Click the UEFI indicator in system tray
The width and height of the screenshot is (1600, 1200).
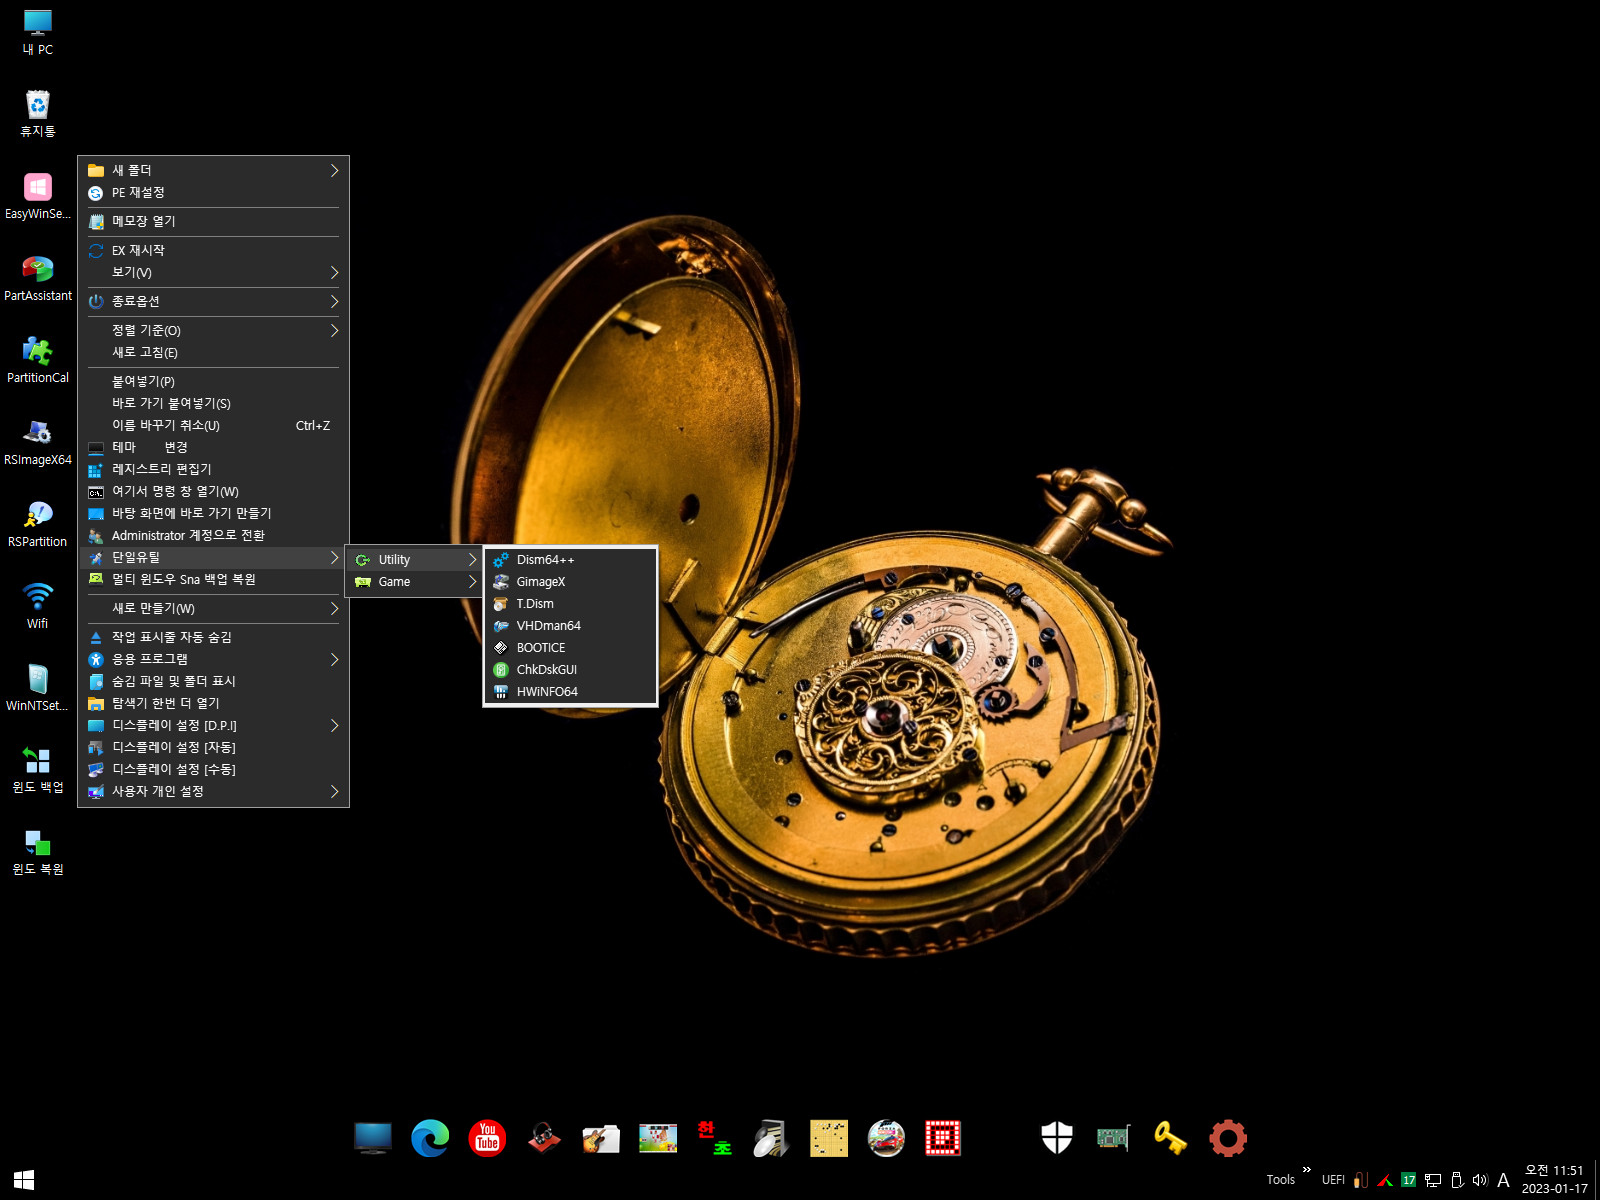[x=1333, y=1180]
